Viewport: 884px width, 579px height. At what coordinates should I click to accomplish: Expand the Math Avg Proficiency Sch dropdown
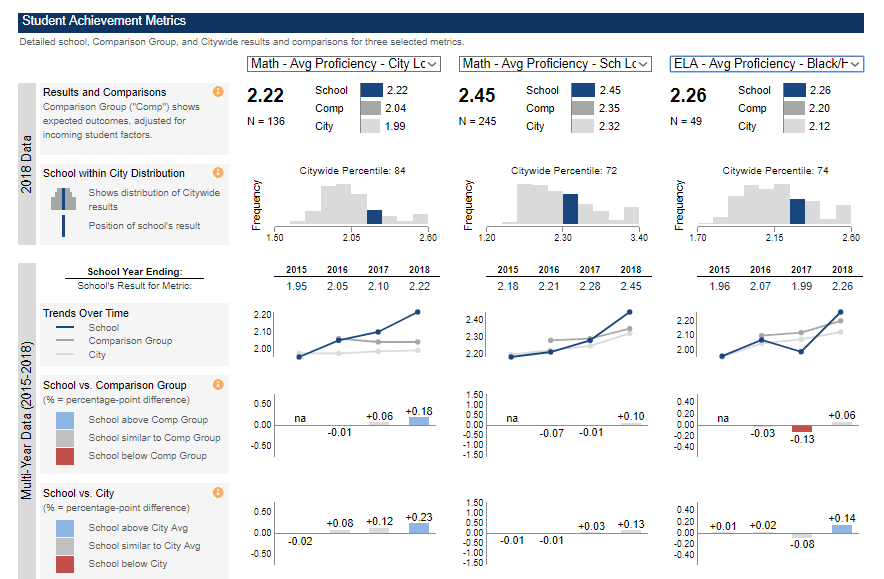(x=555, y=64)
